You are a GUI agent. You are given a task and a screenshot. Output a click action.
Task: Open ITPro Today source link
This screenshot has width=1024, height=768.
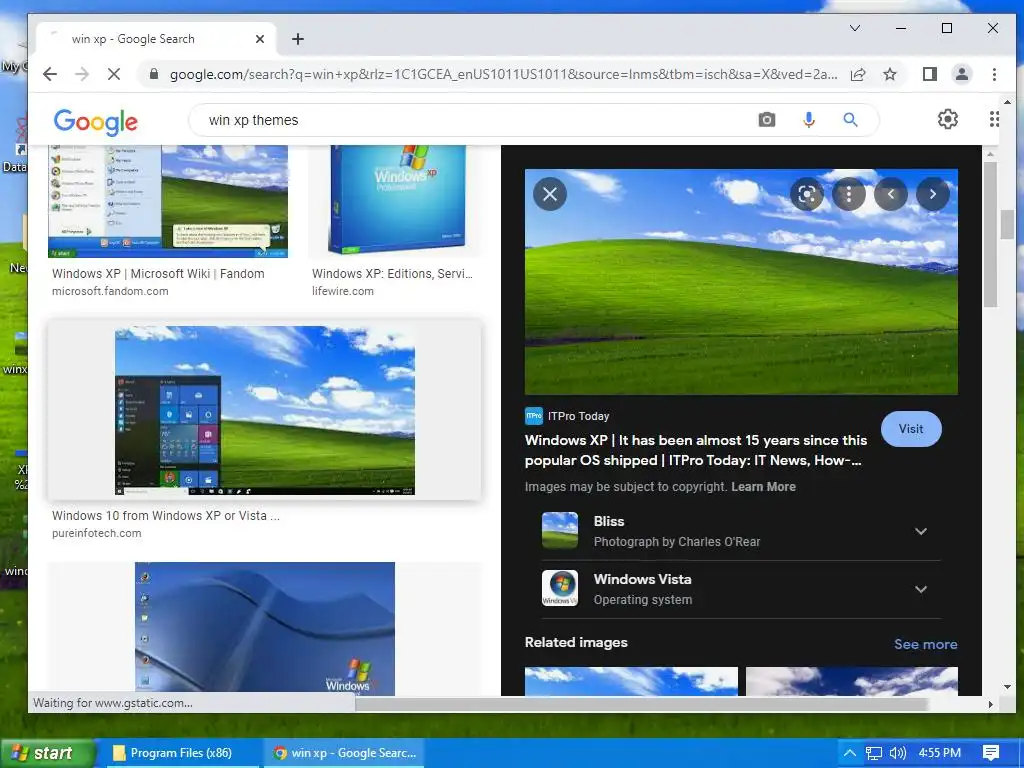click(x=567, y=416)
